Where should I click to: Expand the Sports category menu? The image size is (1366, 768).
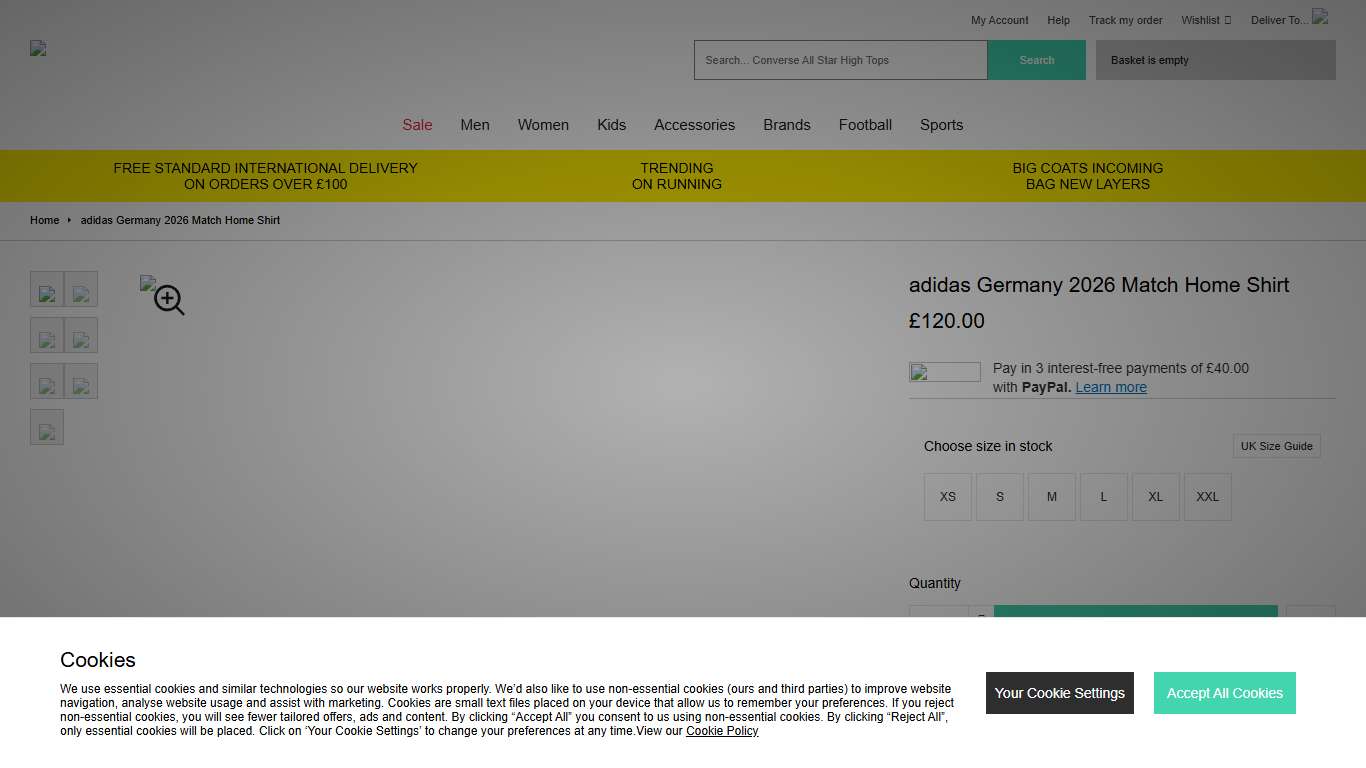pyautogui.click(x=941, y=125)
